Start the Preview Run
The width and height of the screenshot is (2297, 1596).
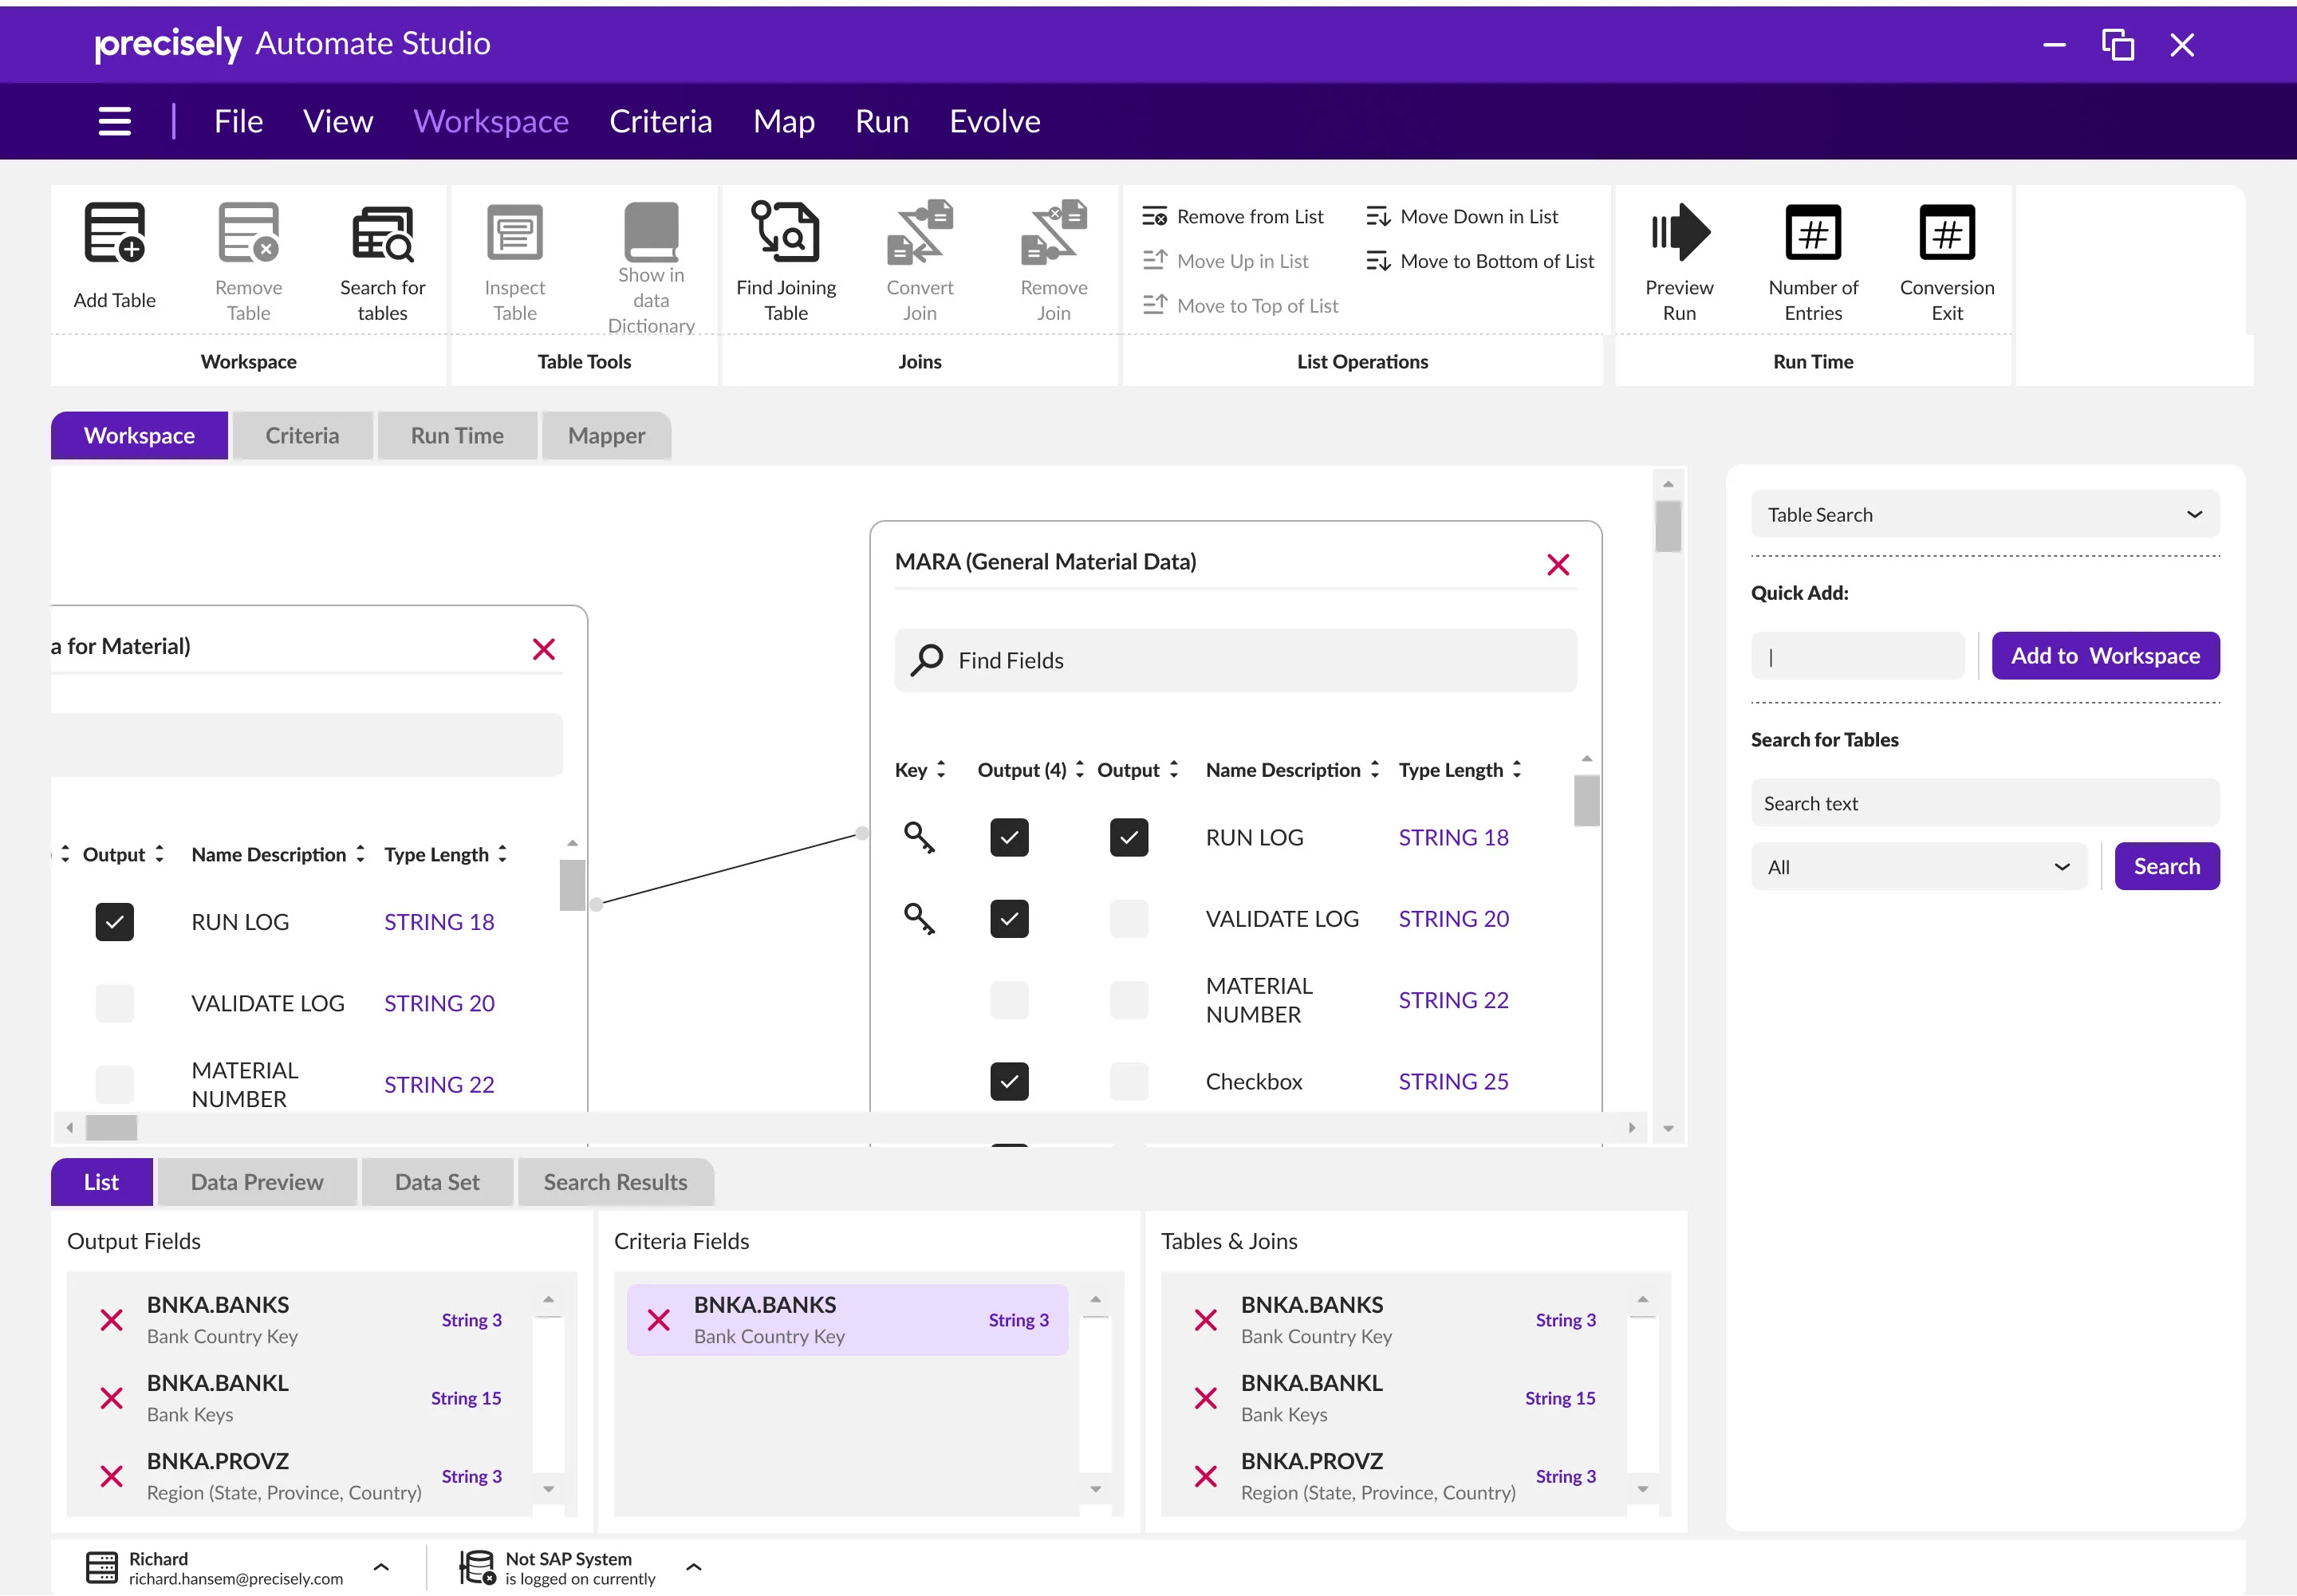pos(1678,232)
